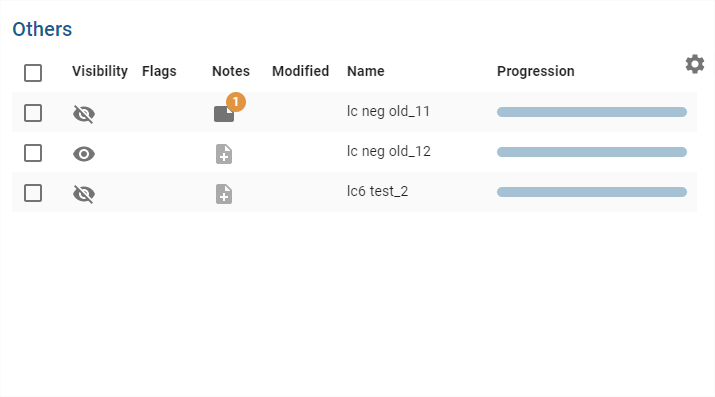
Task: Click the Notes column header
Action: (231, 71)
